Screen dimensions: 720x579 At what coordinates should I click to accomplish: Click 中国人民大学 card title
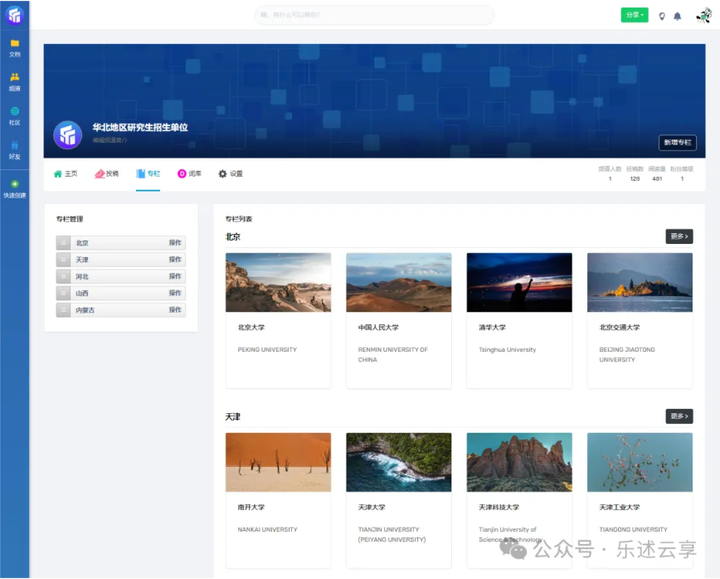pos(378,327)
